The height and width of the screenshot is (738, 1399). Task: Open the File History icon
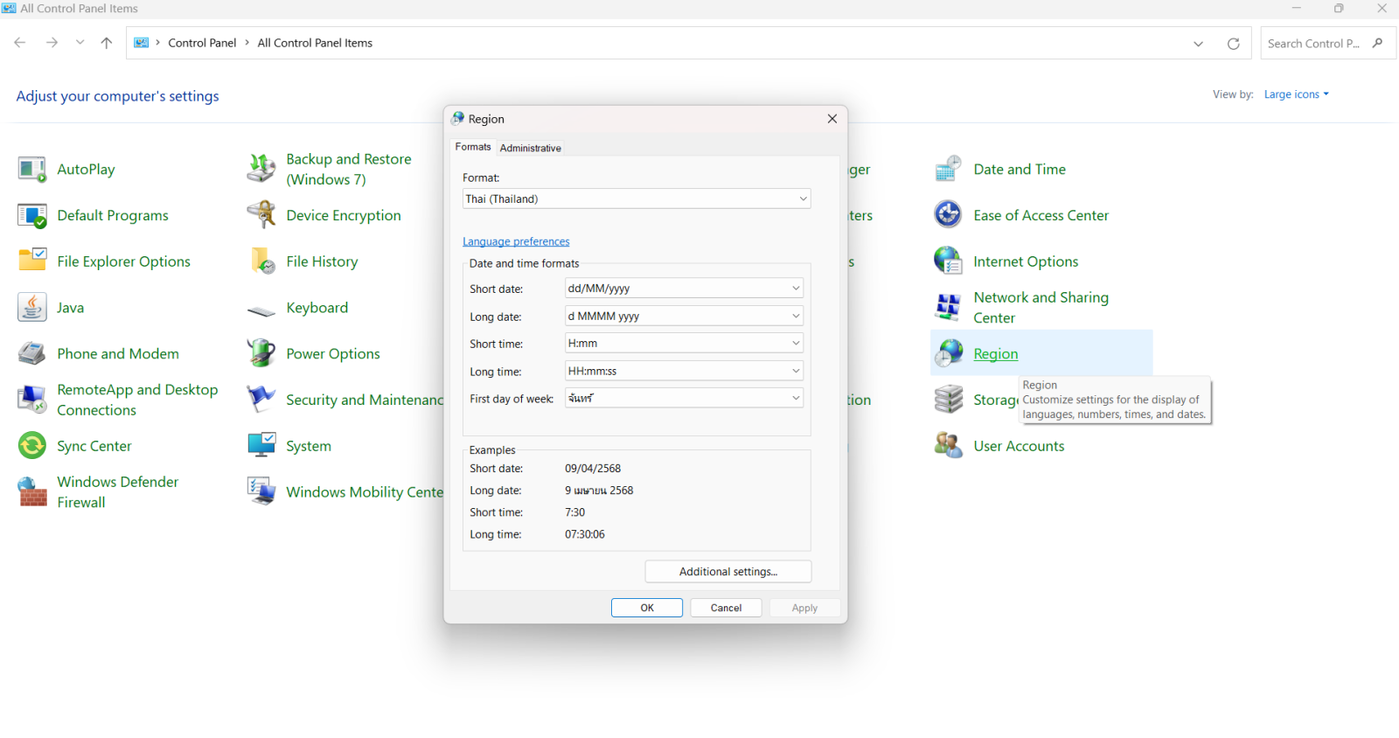click(x=261, y=261)
